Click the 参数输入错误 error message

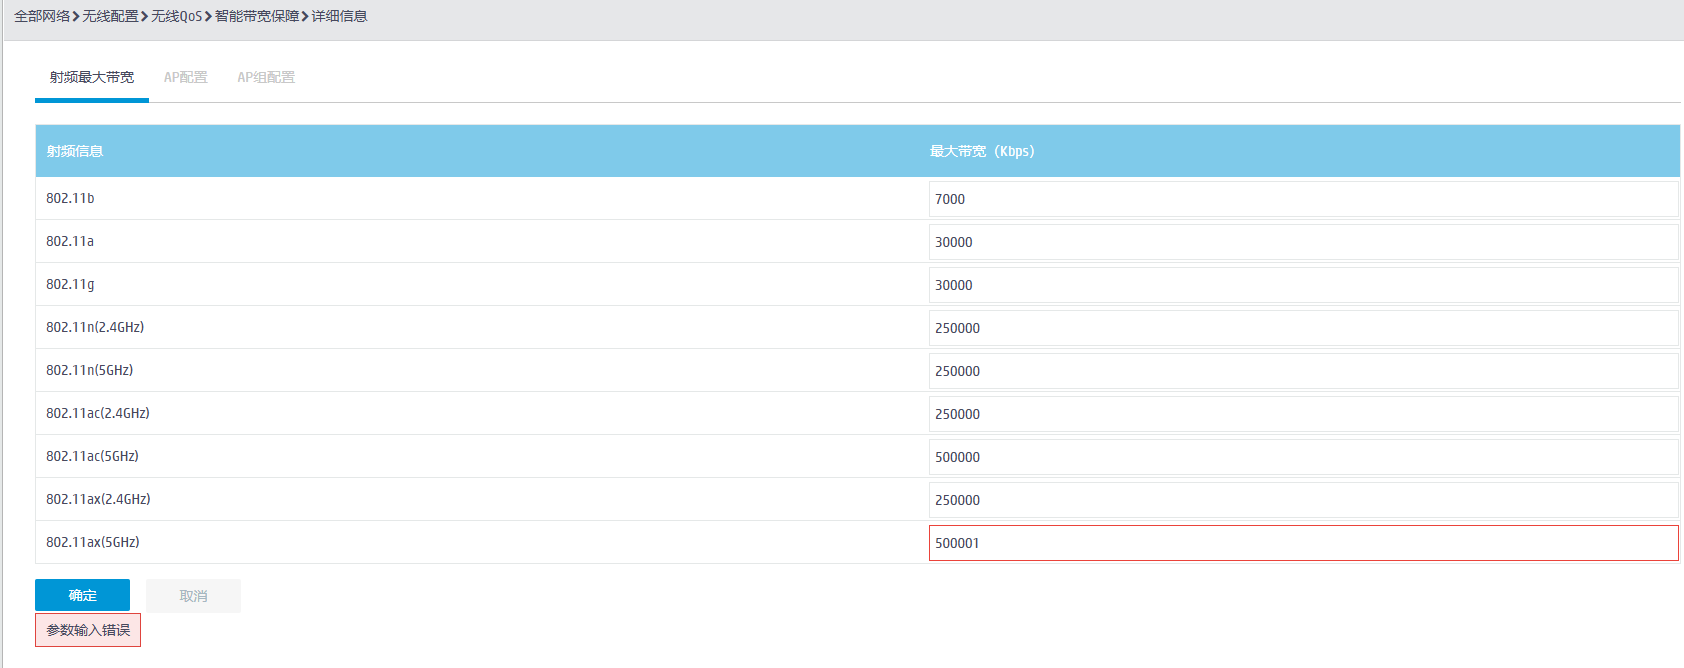(x=88, y=630)
